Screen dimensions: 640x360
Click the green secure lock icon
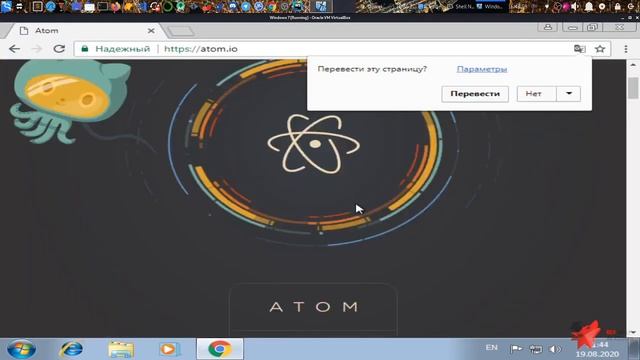pos(84,49)
